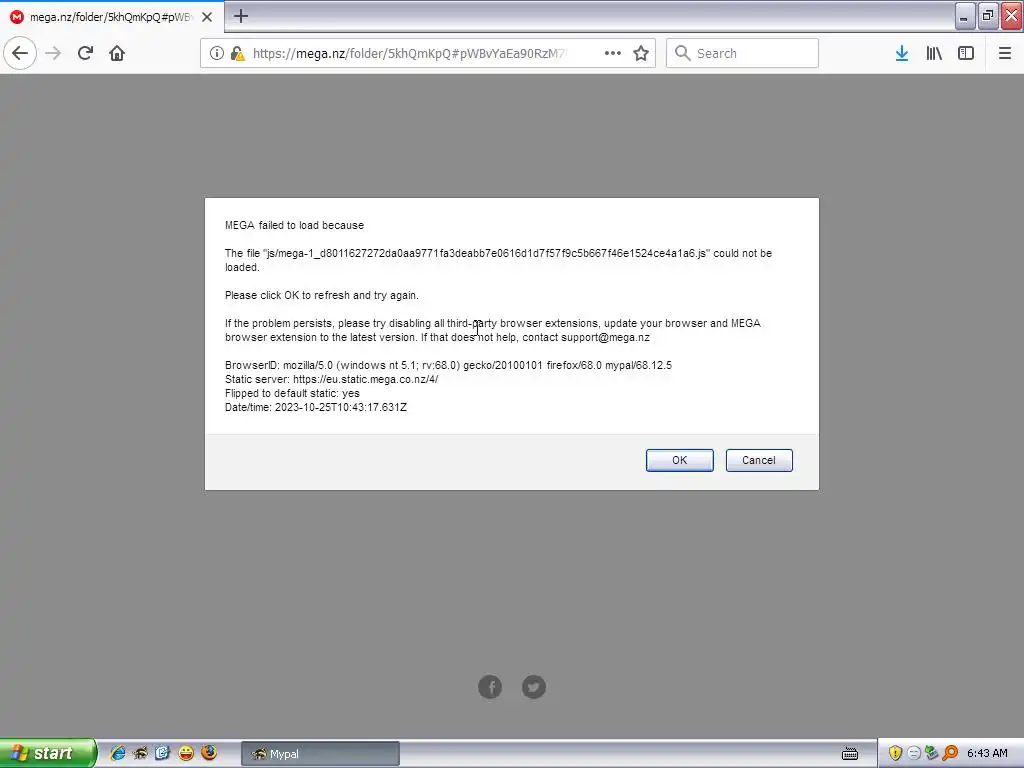
Task: Cancel the MEGA error dialog
Action: [759, 460]
